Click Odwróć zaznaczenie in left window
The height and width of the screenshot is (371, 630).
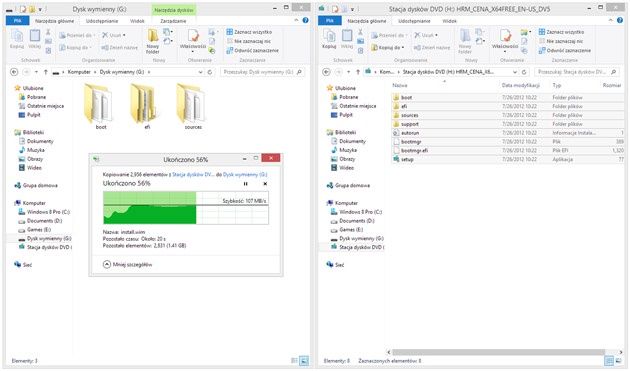click(252, 50)
